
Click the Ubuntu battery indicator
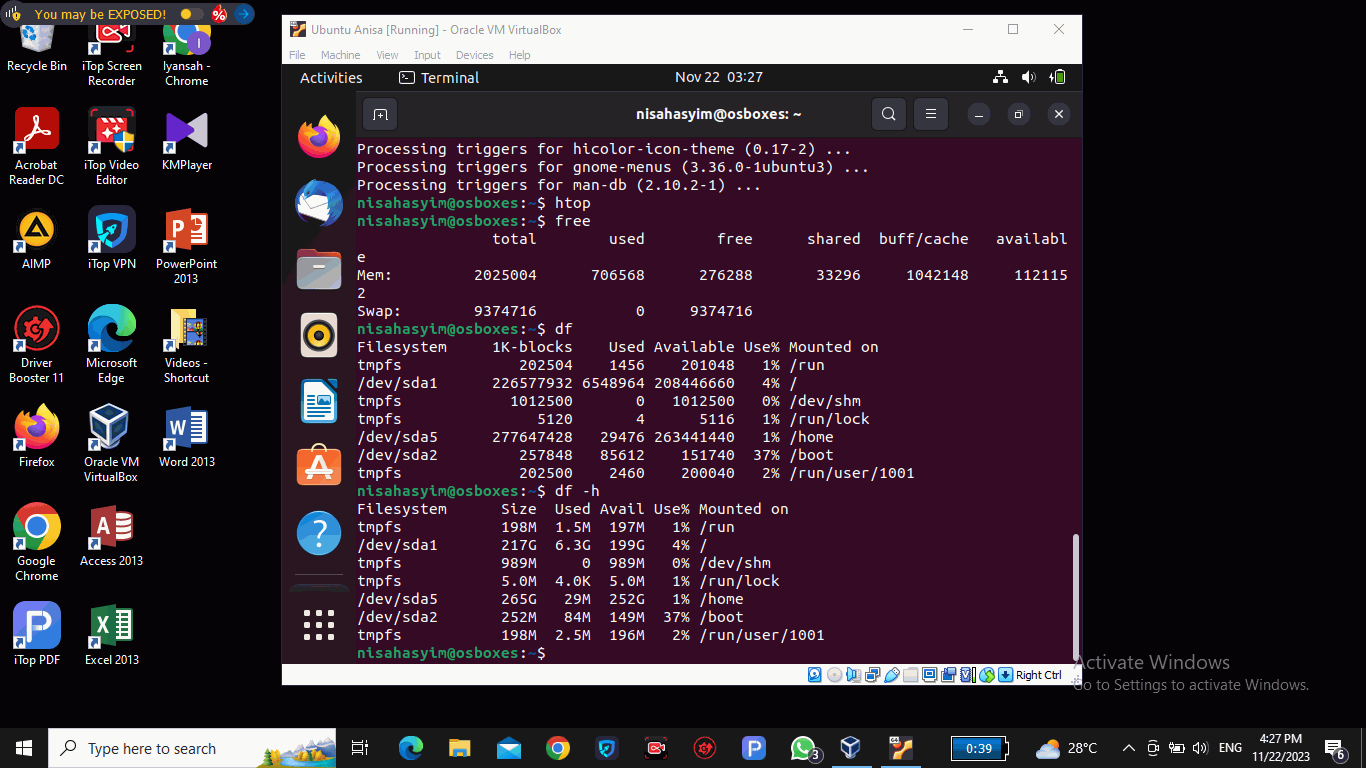click(x=1057, y=77)
